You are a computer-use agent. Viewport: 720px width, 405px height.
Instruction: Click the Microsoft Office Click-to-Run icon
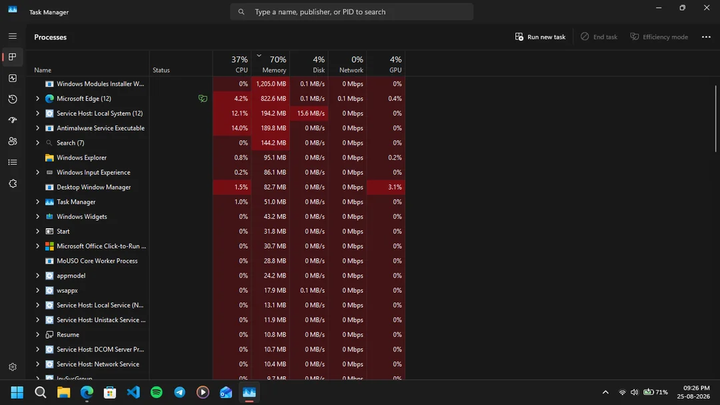(x=49, y=246)
